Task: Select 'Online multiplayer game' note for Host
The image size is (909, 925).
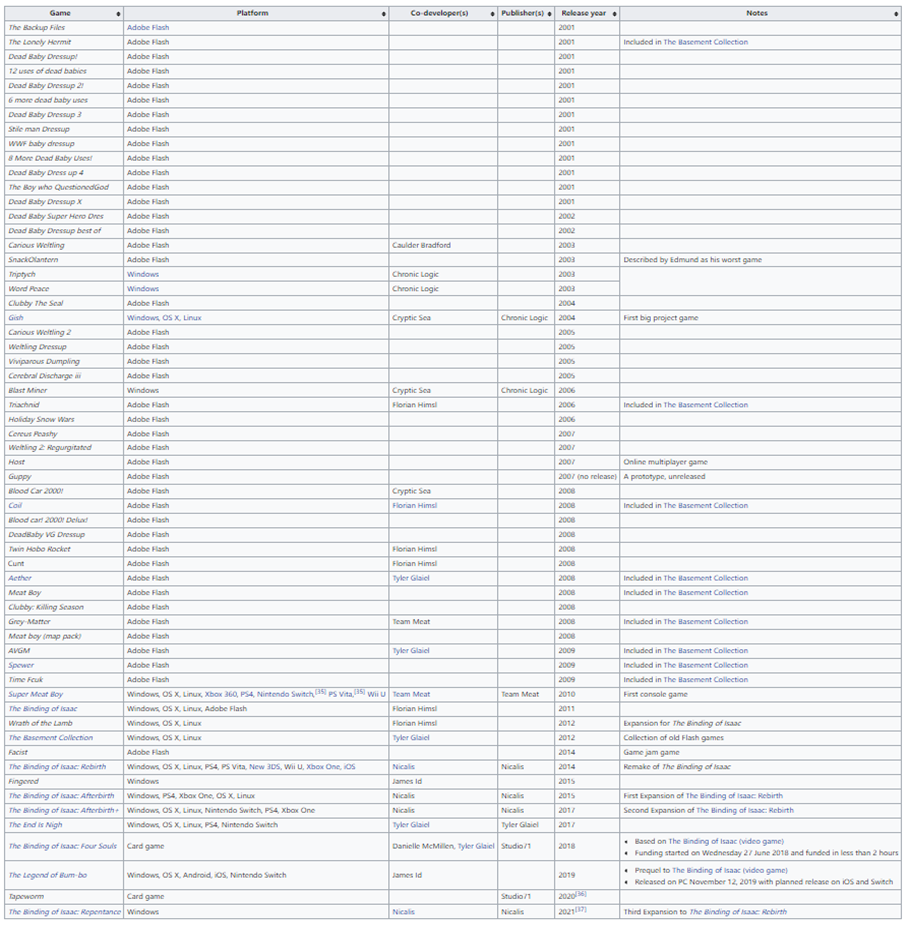Action: (665, 462)
